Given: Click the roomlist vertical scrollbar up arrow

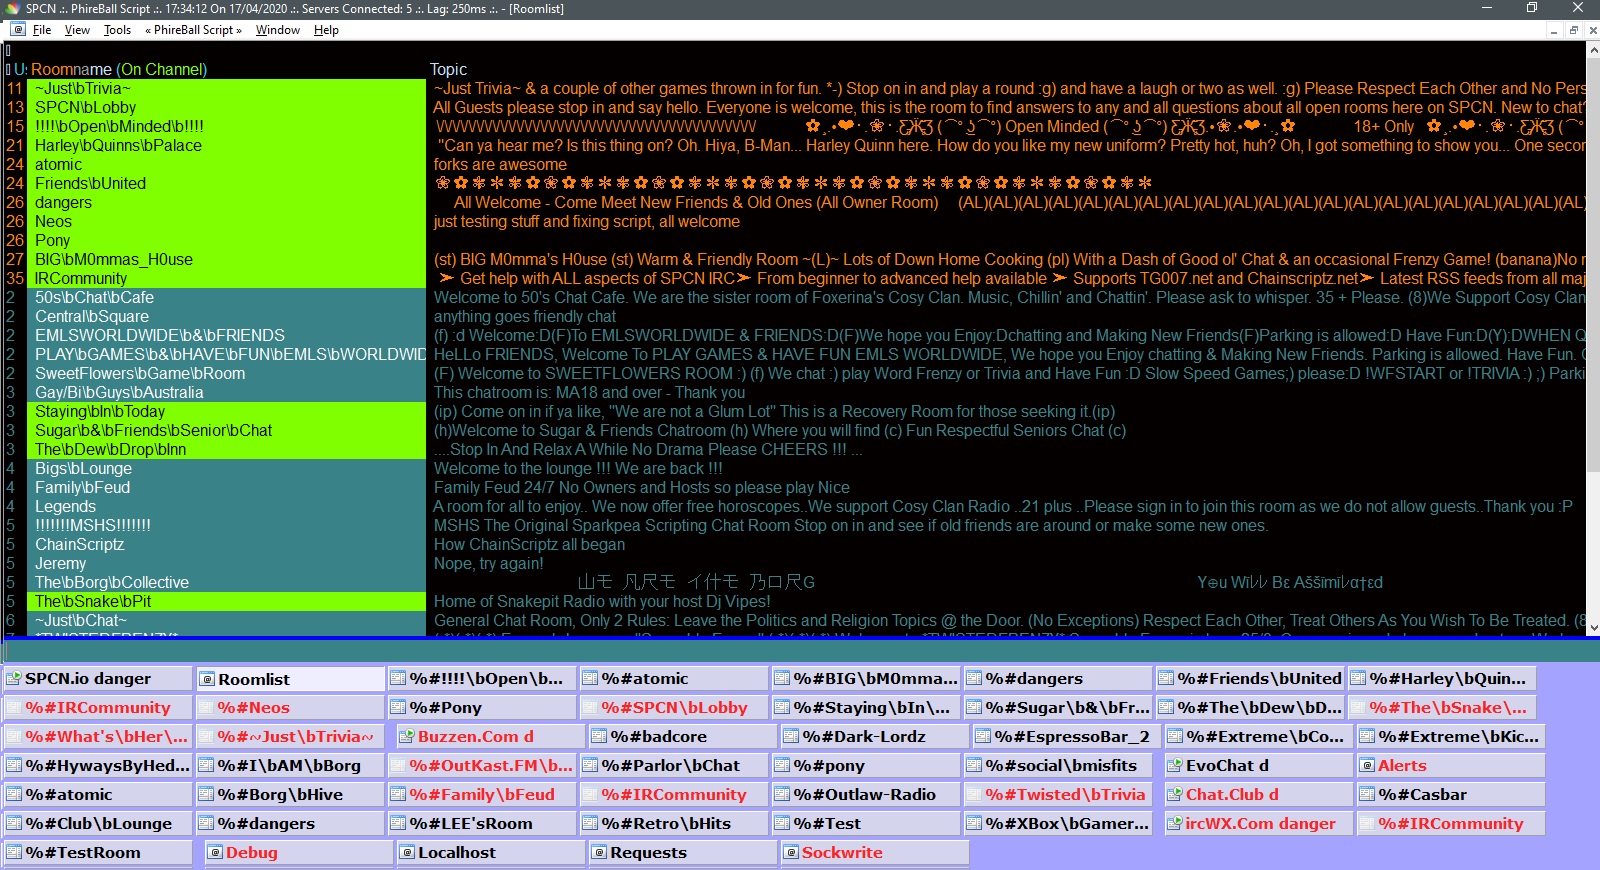Looking at the screenshot, I should pyautogui.click(x=1593, y=48).
